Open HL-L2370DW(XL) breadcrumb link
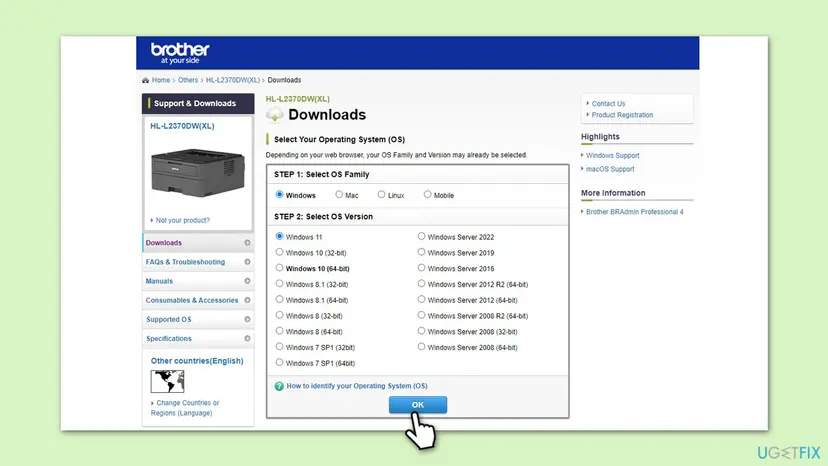The height and width of the screenshot is (466, 828). pos(233,80)
